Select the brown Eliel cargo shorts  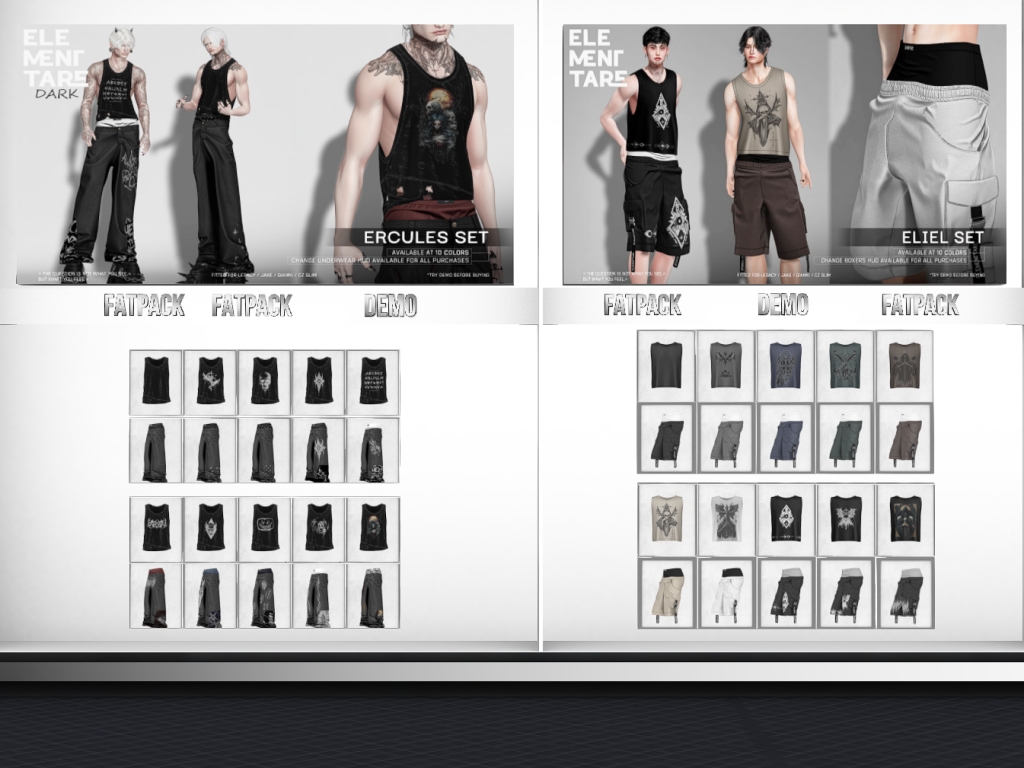point(904,438)
